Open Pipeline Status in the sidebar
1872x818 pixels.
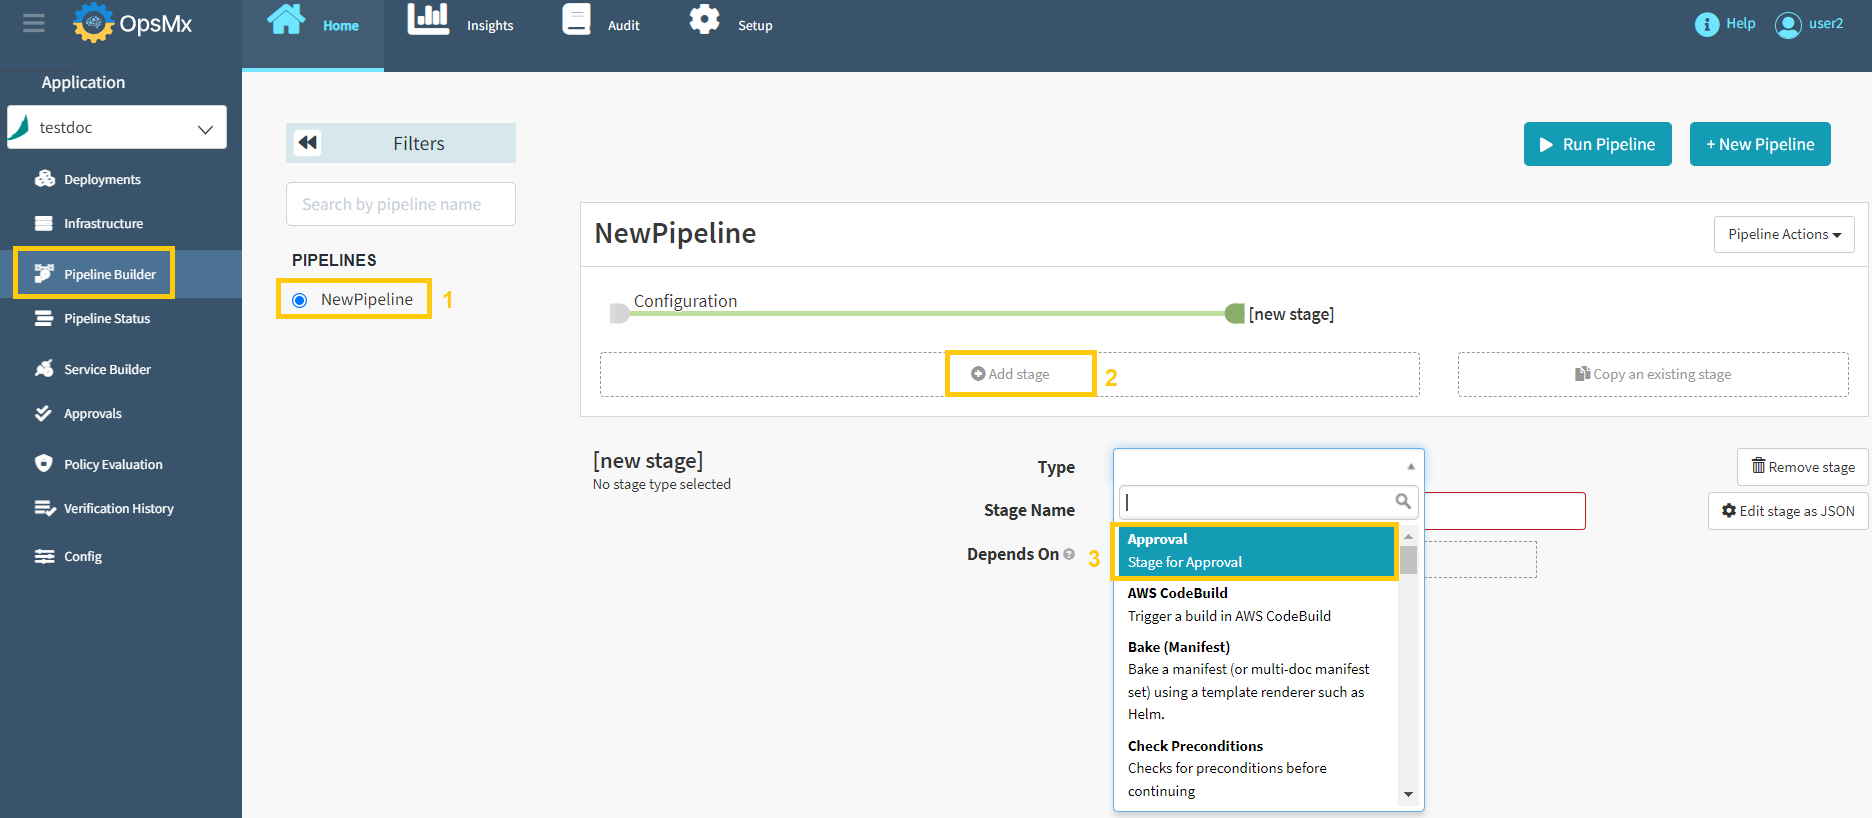pyautogui.click(x=106, y=319)
